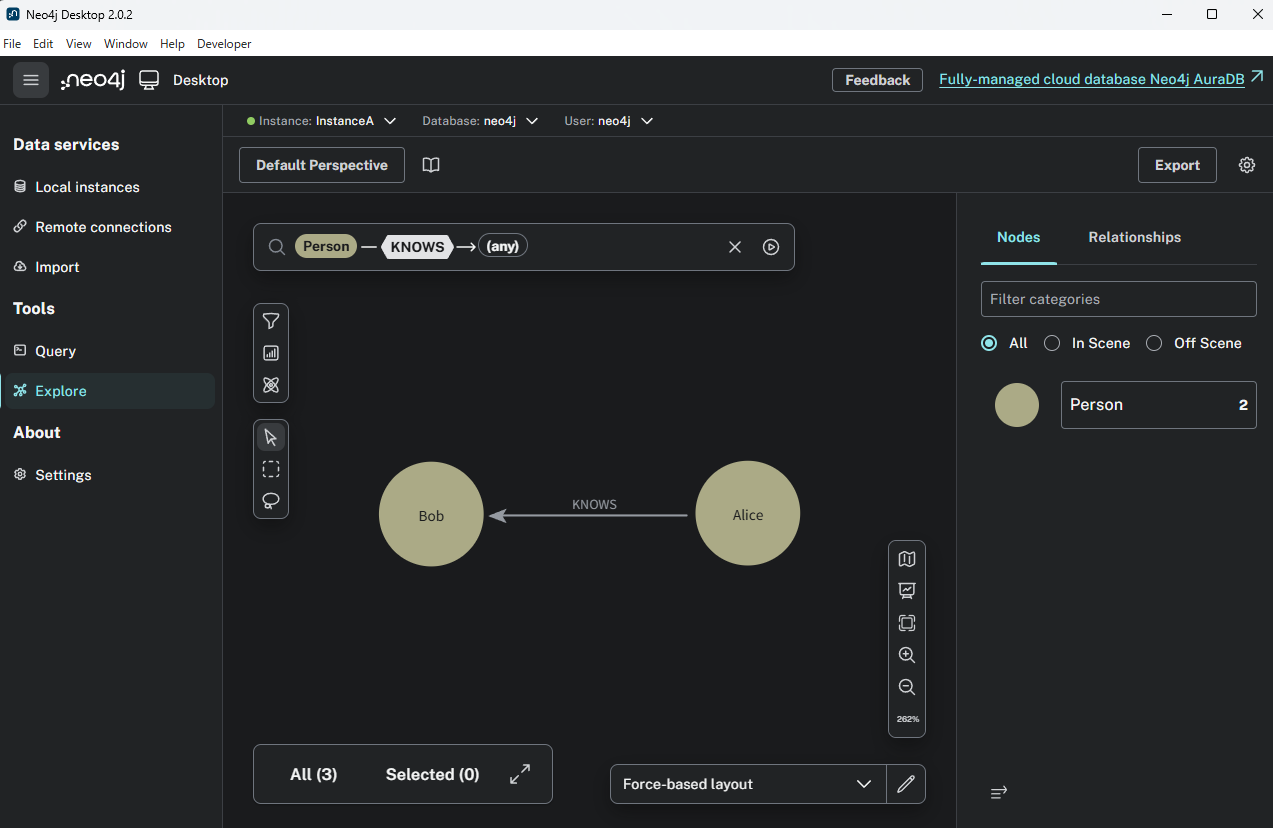Clear the search bar with X
Viewport: 1273px width, 828px height.
[x=735, y=247]
